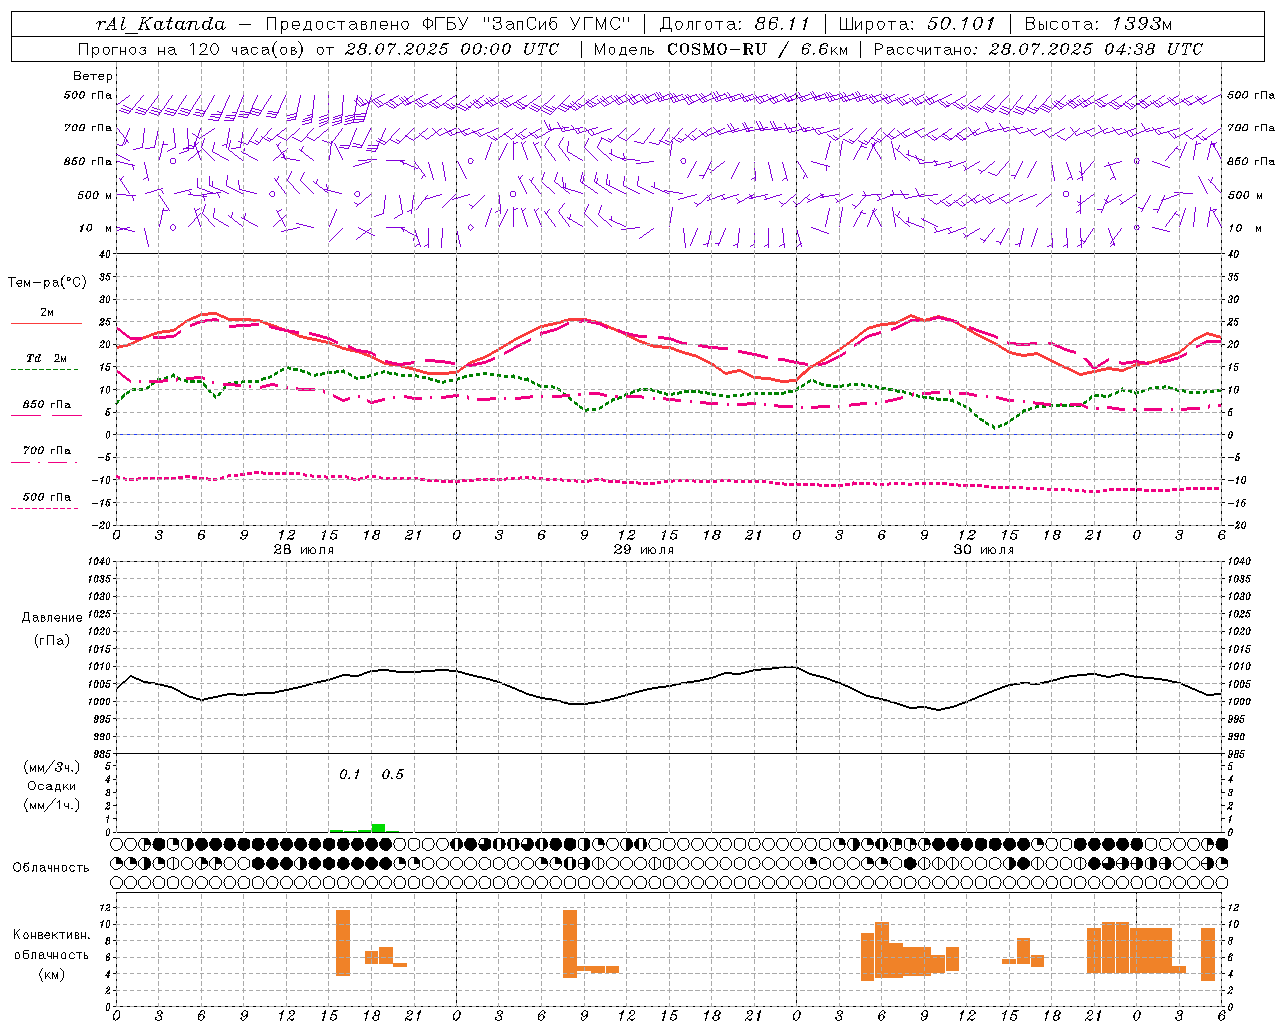The height and width of the screenshot is (1024, 1280).
Task: Click the Td 2м legend label
Action: pos(47,358)
